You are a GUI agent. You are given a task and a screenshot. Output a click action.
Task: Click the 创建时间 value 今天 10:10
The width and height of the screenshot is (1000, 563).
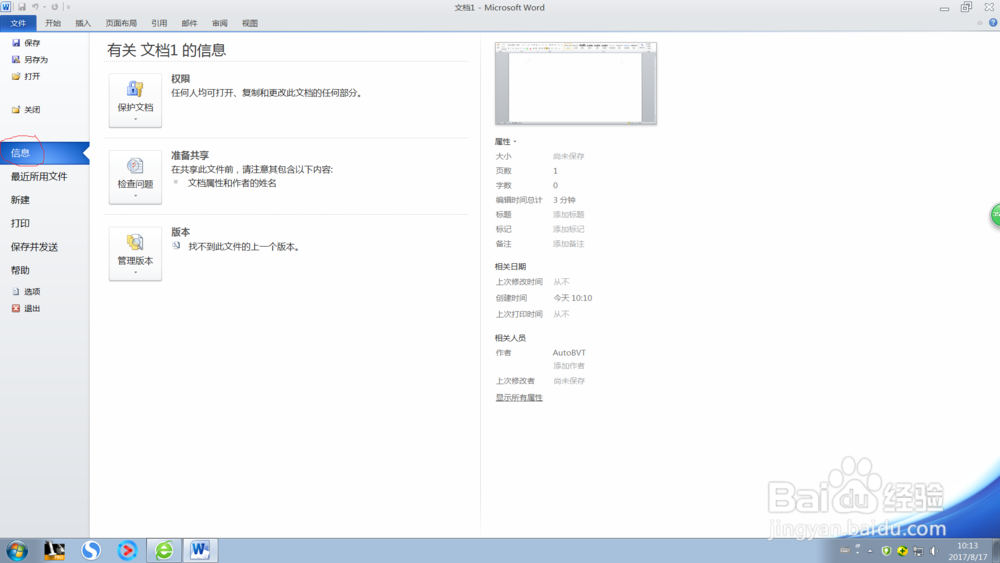tap(573, 298)
